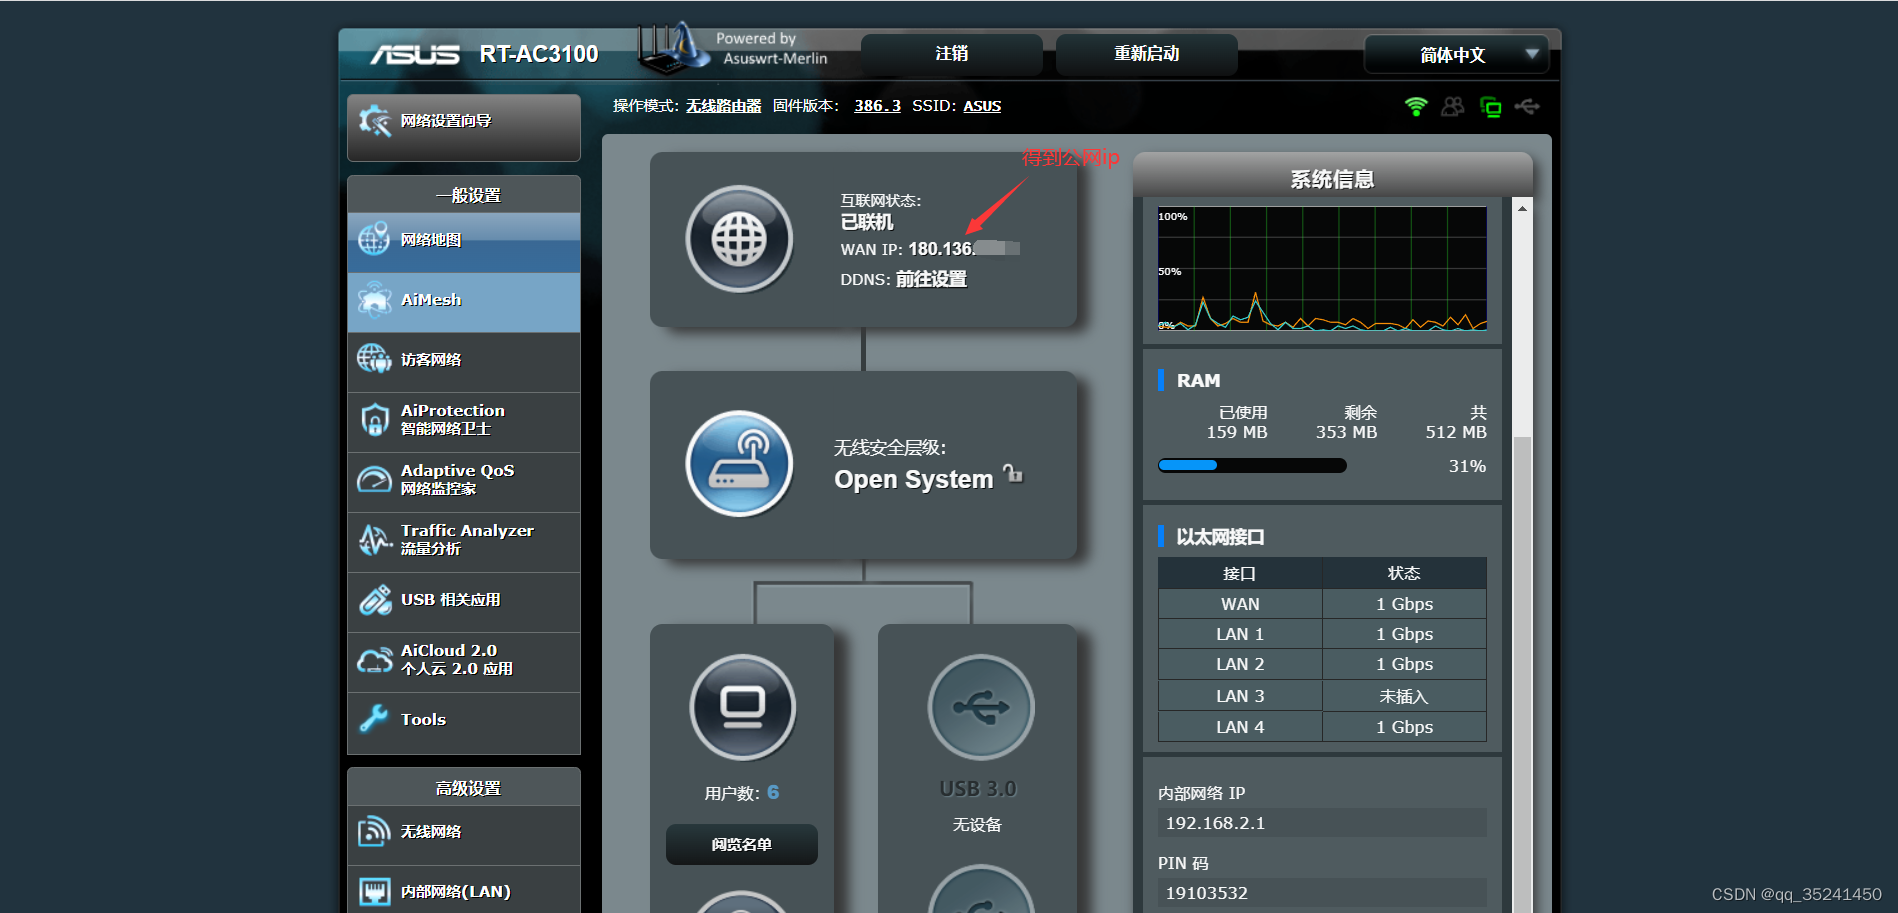The height and width of the screenshot is (913, 1898).
Task: Click the 386.3 firmware version link
Action: pos(877,106)
